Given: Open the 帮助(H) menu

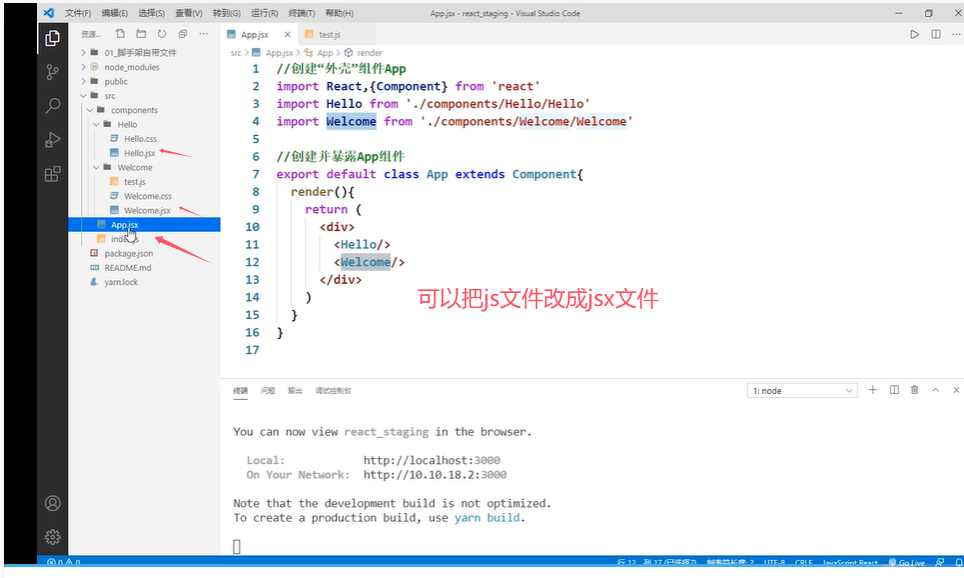Looking at the screenshot, I should click(x=339, y=13).
